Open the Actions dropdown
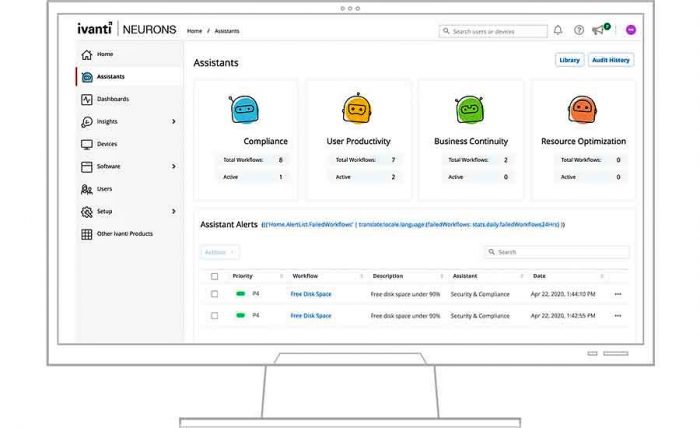700x428 pixels. (x=220, y=252)
